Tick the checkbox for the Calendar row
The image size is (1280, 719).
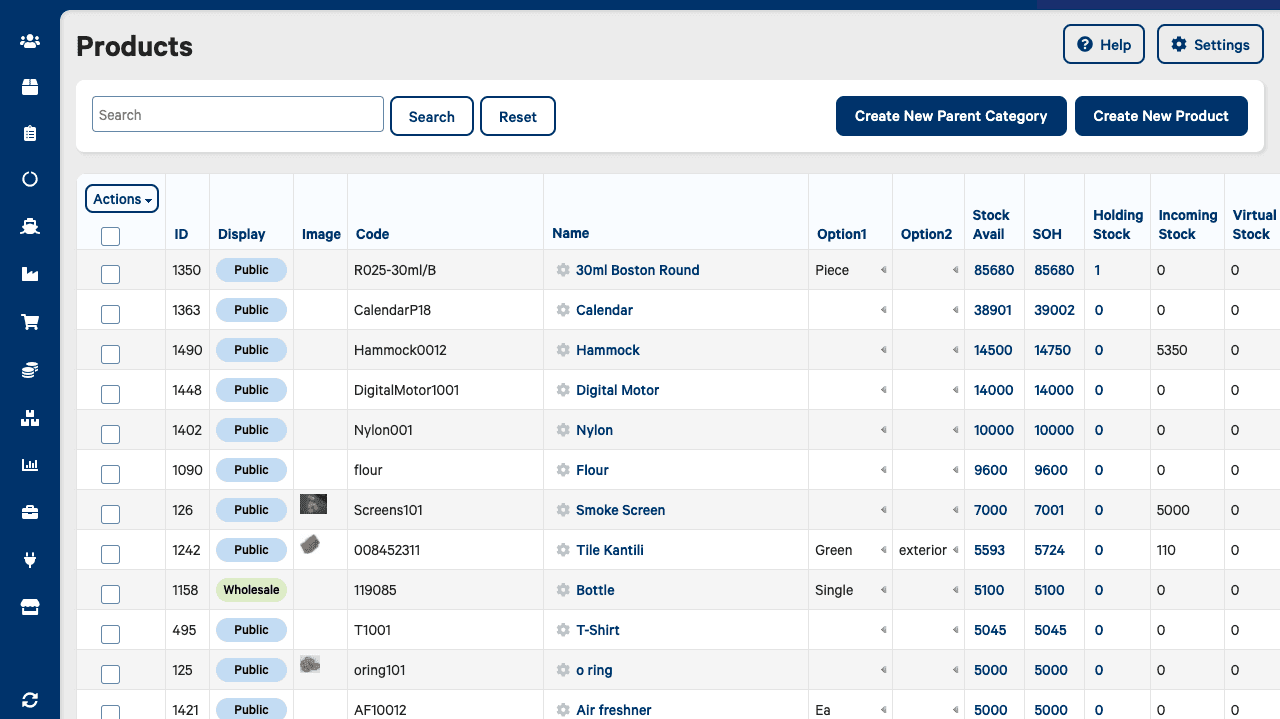pos(111,314)
